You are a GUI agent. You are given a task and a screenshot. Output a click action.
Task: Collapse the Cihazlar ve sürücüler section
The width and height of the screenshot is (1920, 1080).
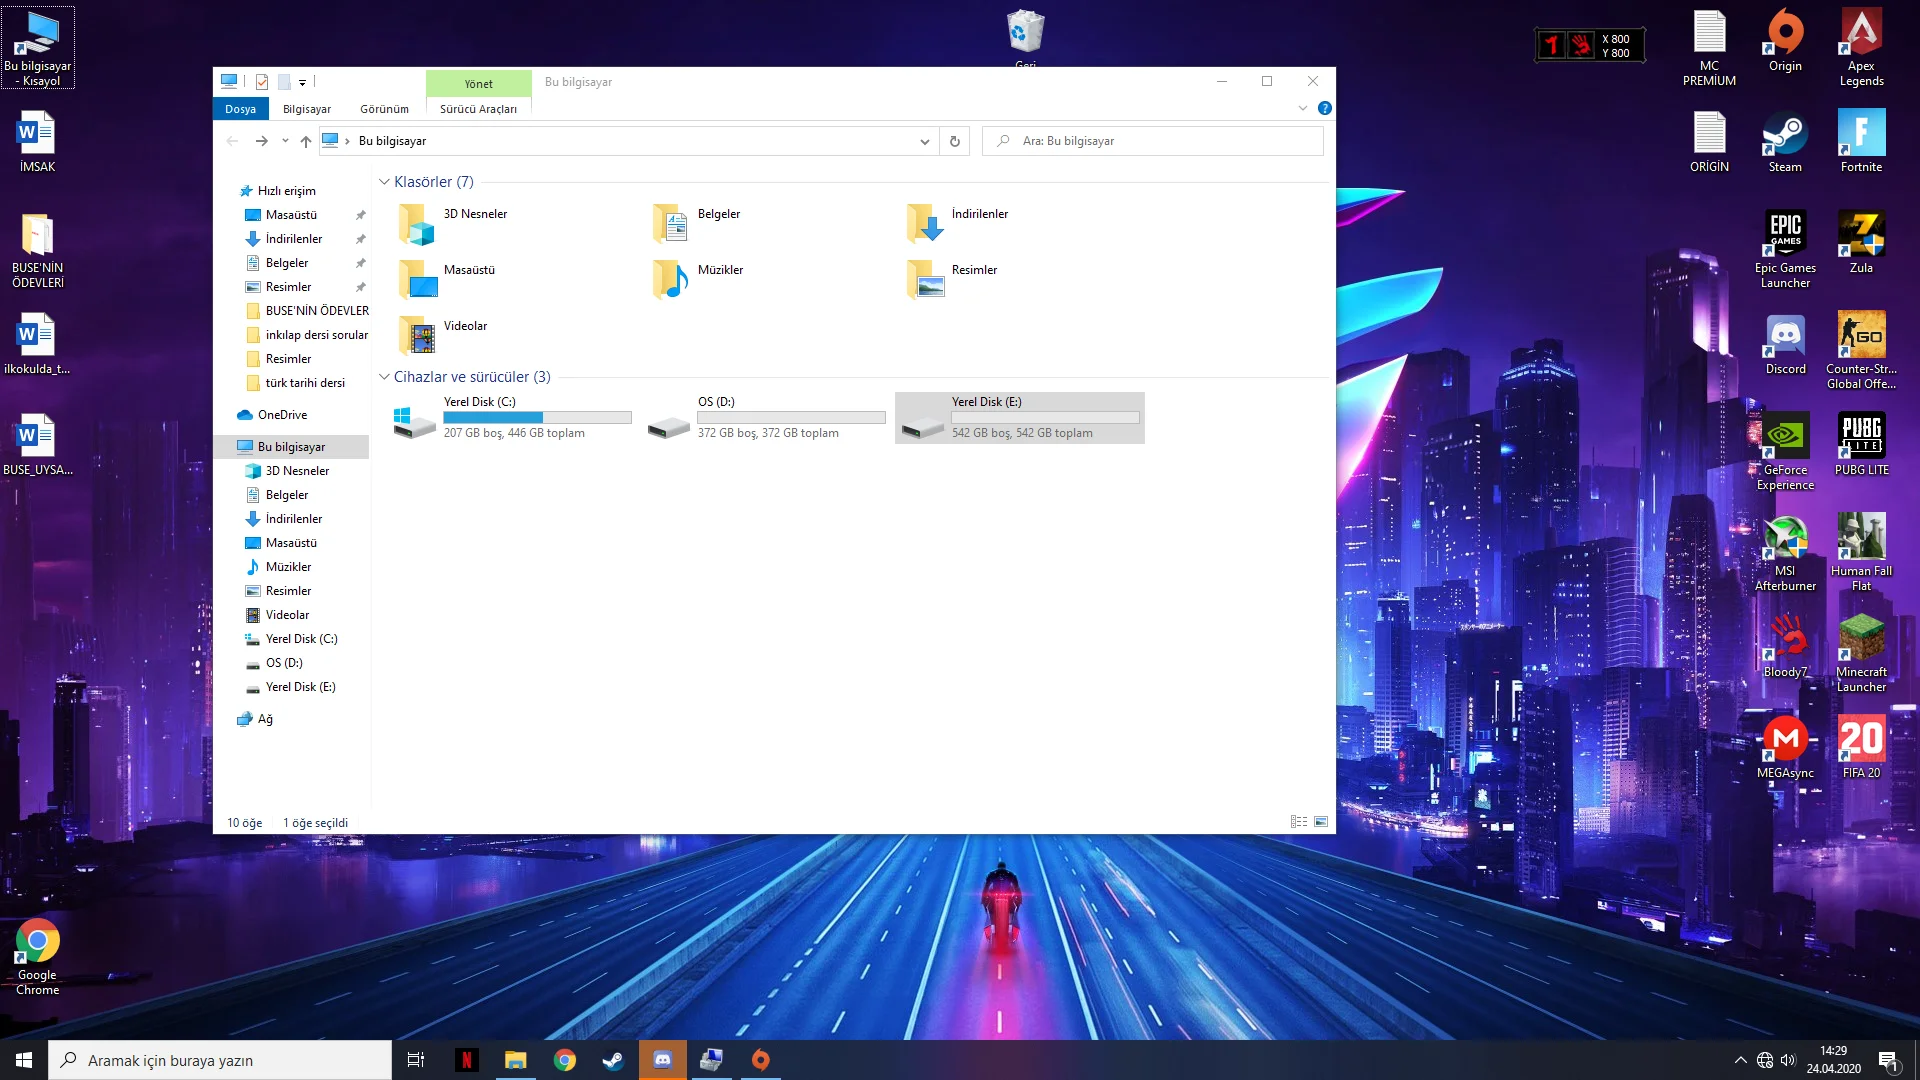384,377
